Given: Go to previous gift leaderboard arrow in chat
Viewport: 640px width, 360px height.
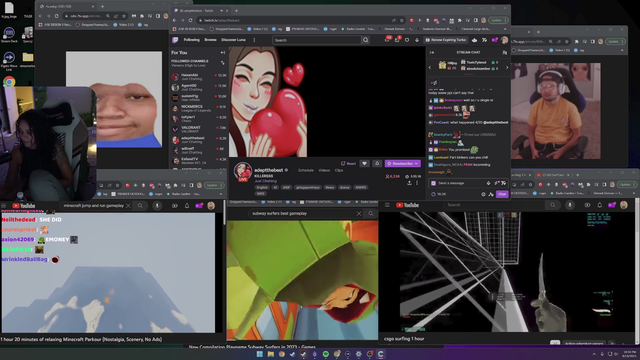Looking at the screenshot, I should 430,68.
